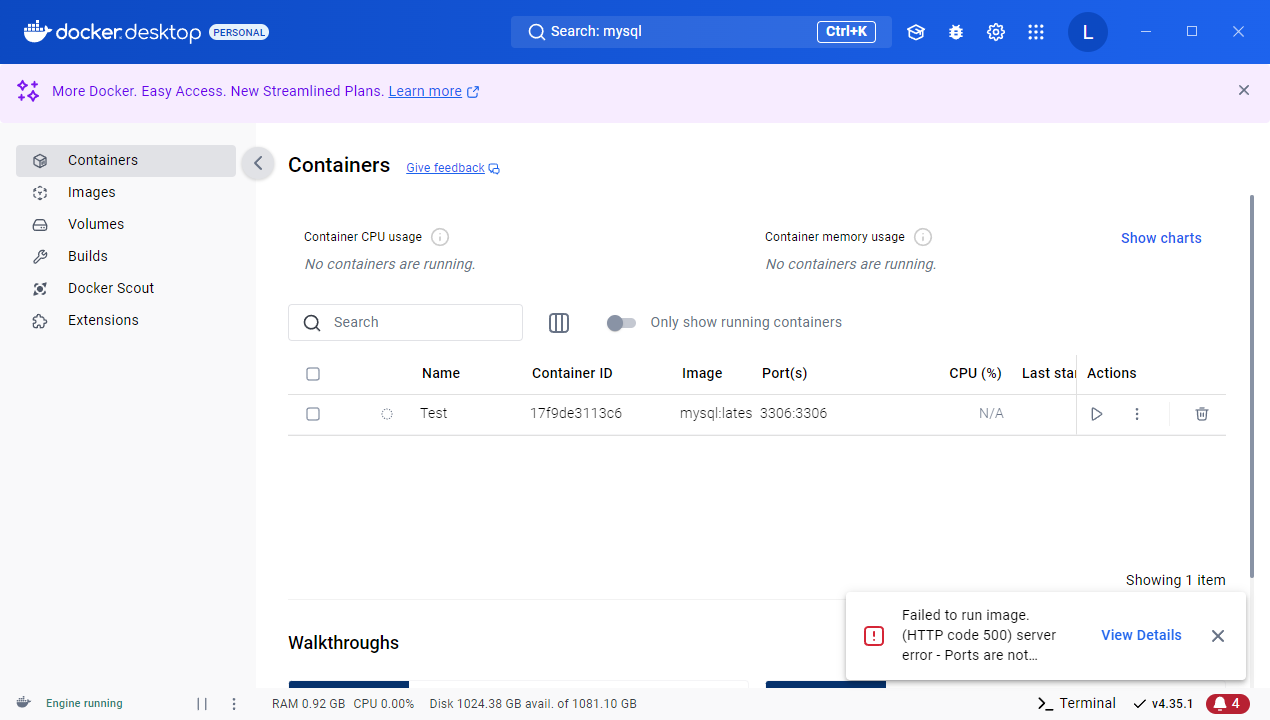
Task: Dismiss the streamlined plans promo banner
Action: coord(1244,90)
